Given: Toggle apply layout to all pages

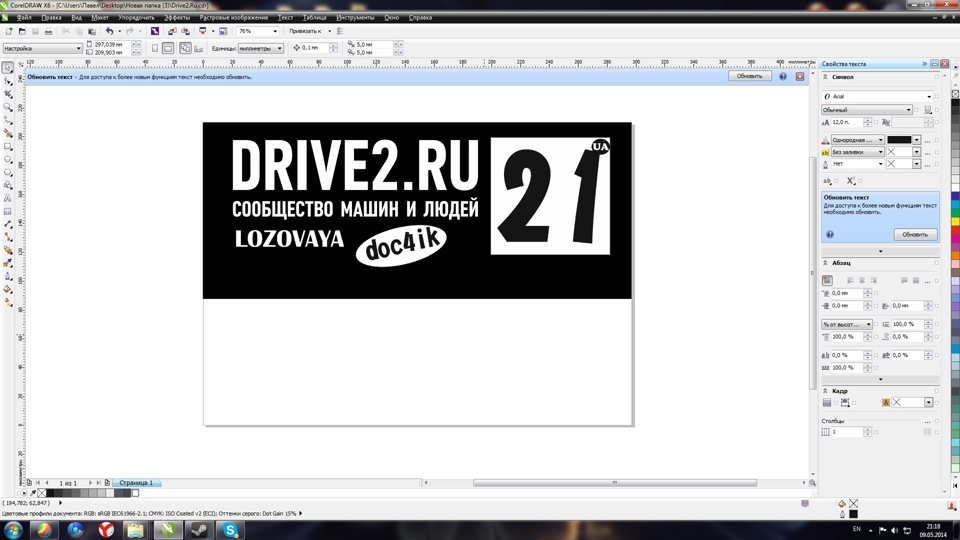Looking at the screenshot, I should coord(185,48).
